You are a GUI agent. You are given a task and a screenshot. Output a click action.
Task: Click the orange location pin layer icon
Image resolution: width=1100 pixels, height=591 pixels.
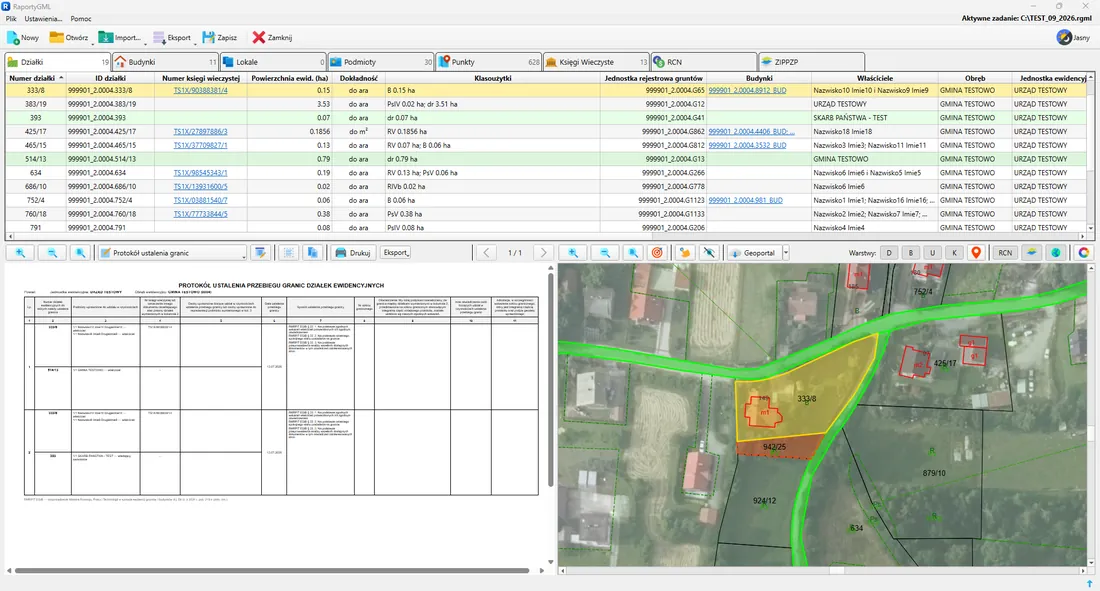point(976,253)
